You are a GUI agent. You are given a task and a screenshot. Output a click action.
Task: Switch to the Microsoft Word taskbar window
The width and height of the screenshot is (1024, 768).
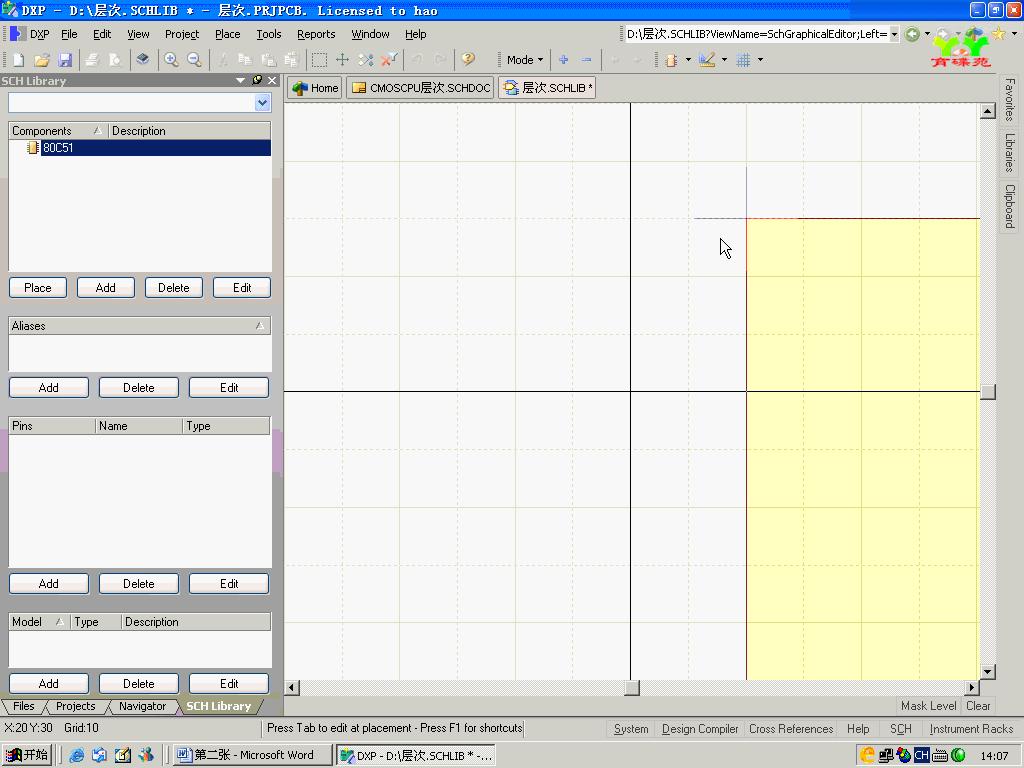coord(253,755)
